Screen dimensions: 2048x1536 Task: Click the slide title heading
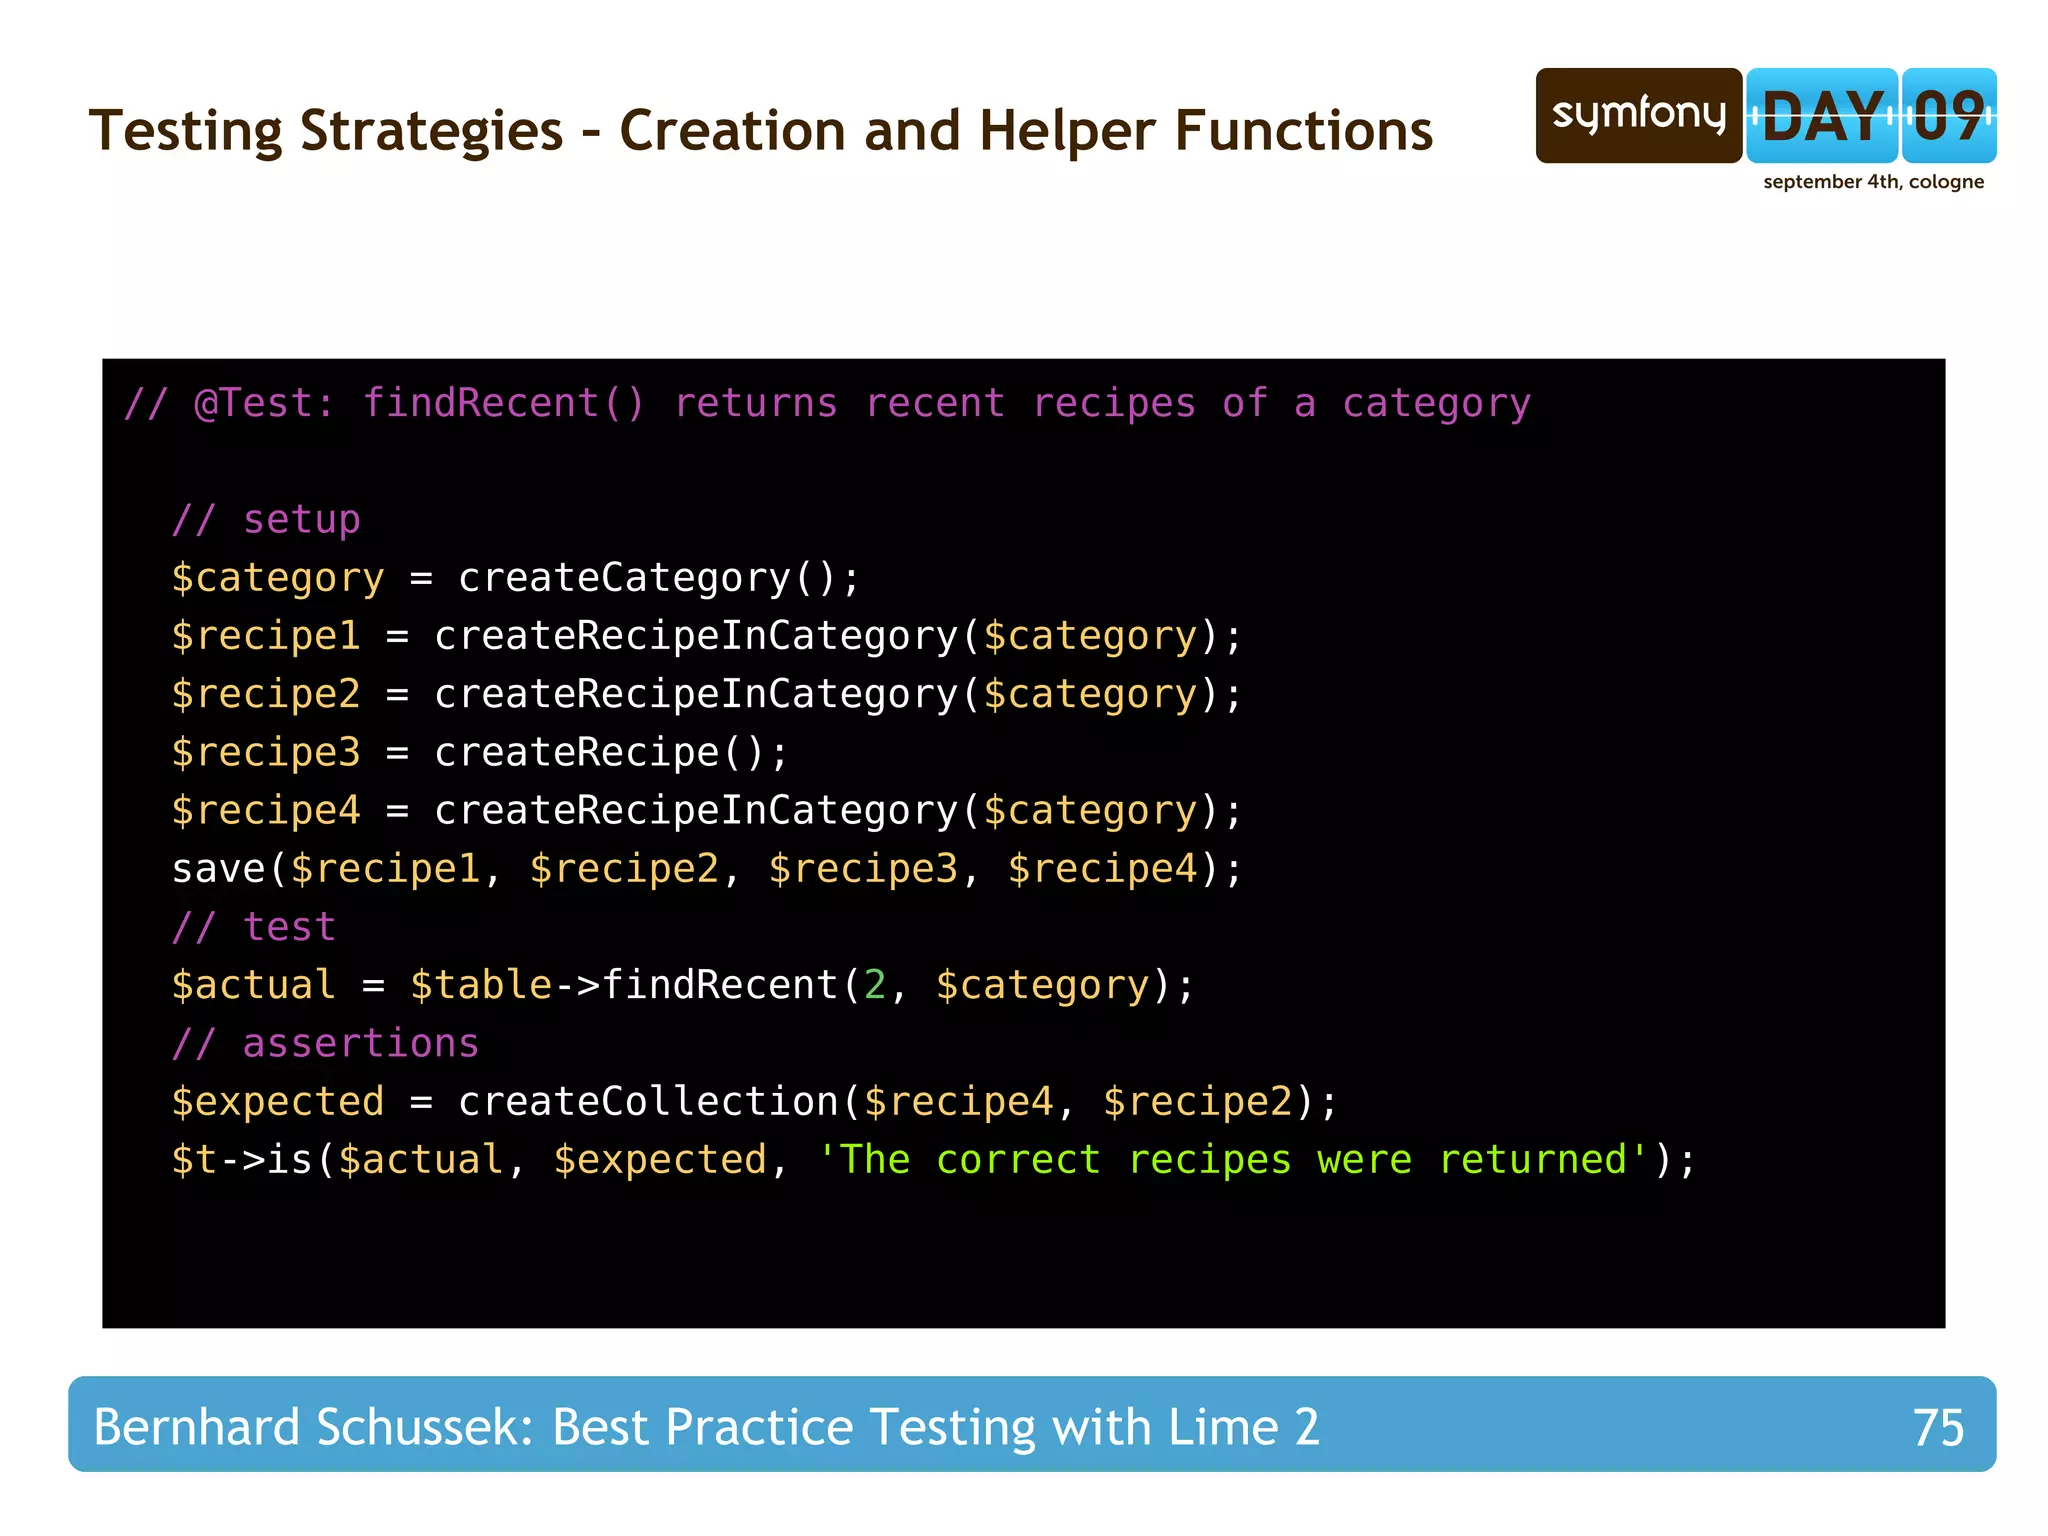click(760, 131)
